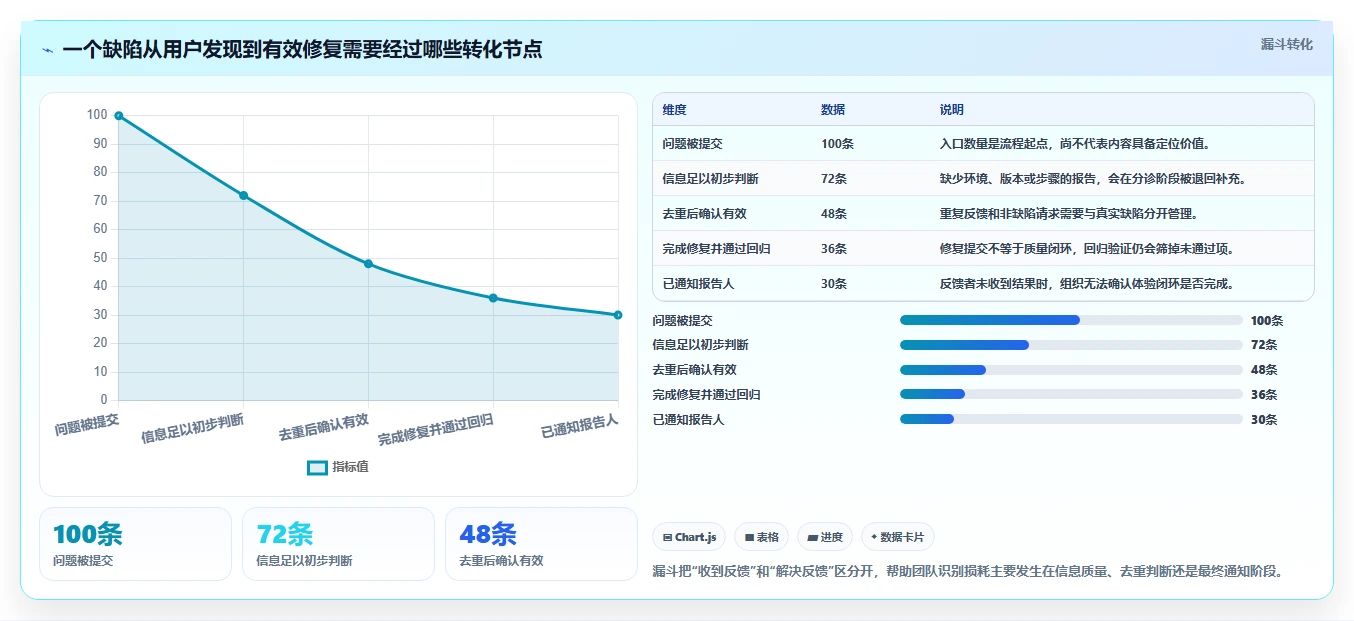Click the 说明 column header
The image size is (1354, 621).
951,110
